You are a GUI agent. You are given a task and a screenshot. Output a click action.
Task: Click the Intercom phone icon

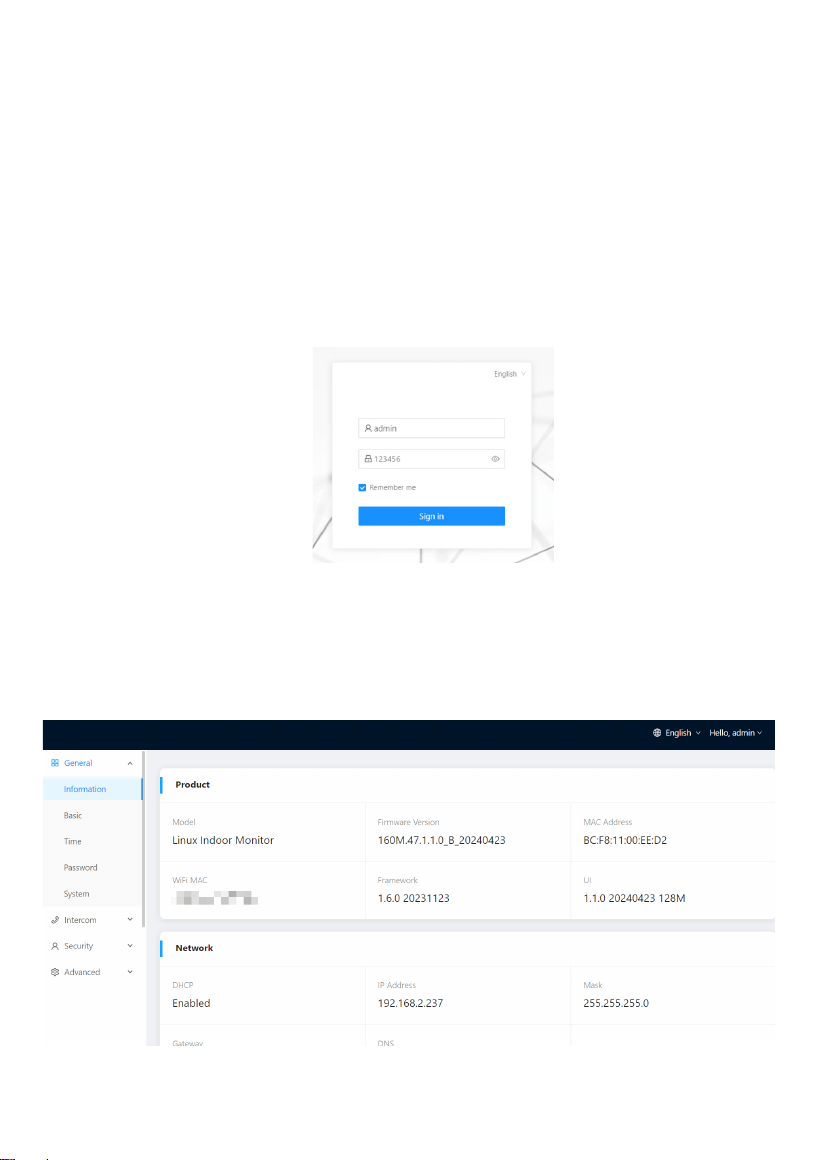55,920
